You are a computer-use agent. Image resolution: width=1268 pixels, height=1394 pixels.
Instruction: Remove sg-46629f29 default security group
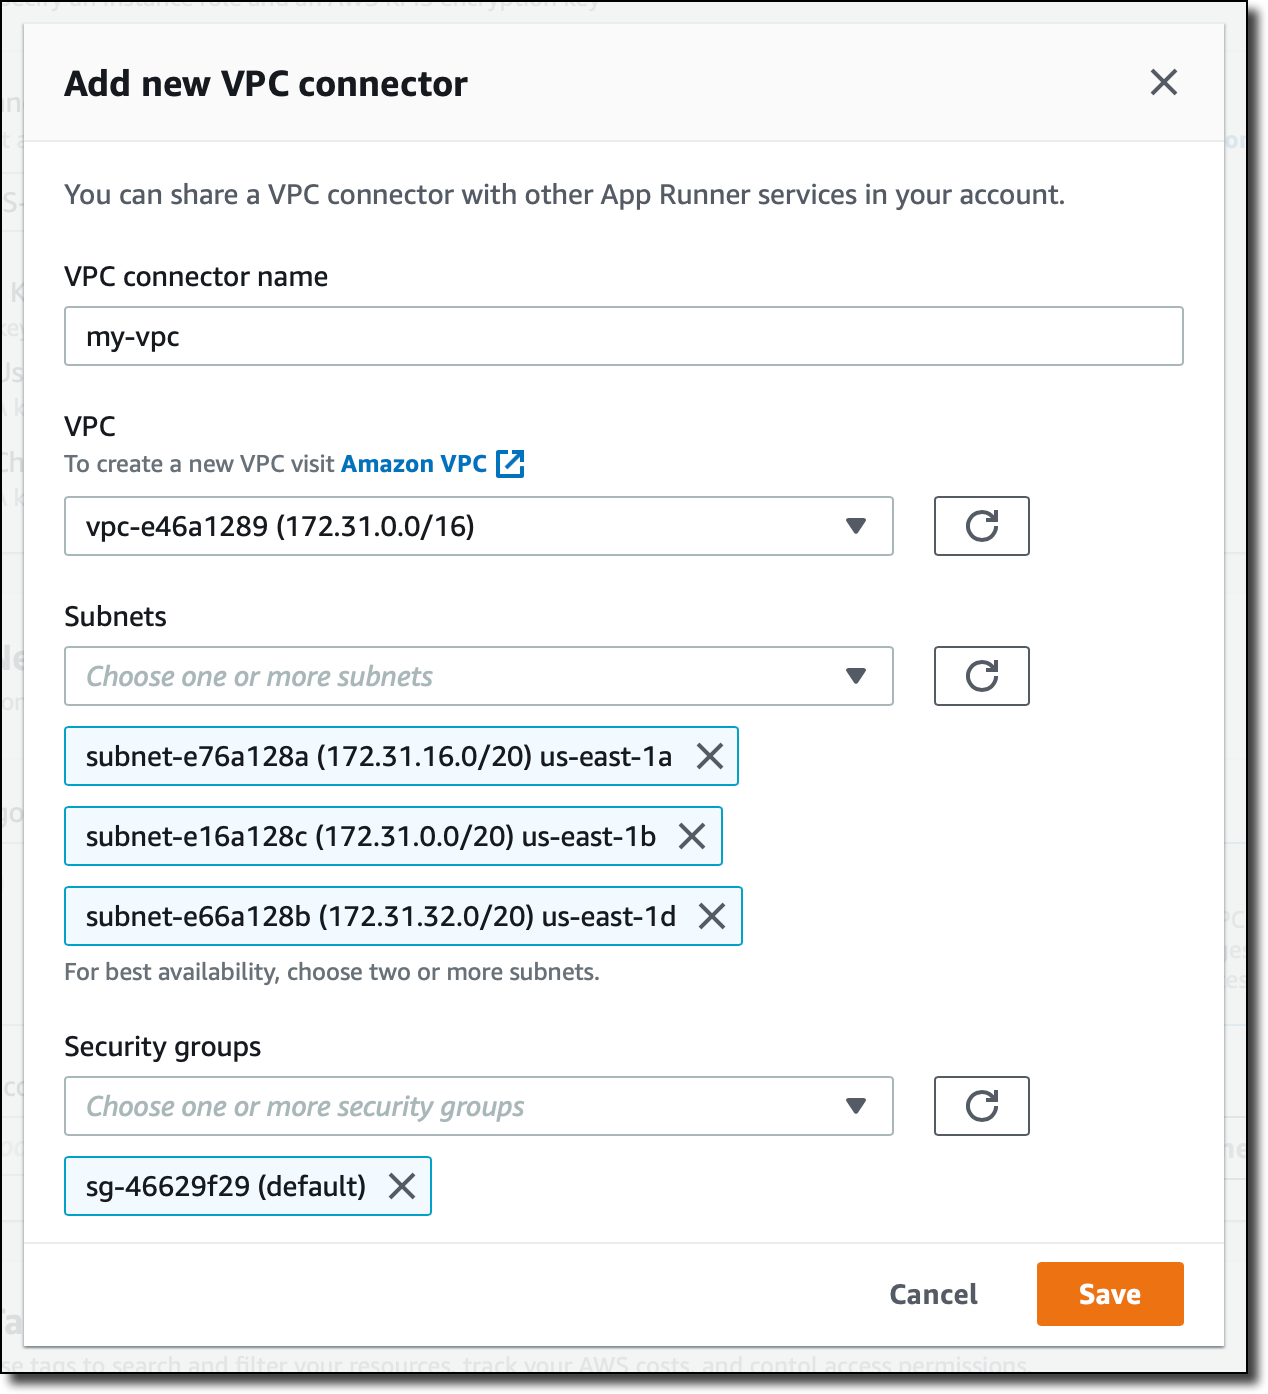[402, 1186]
